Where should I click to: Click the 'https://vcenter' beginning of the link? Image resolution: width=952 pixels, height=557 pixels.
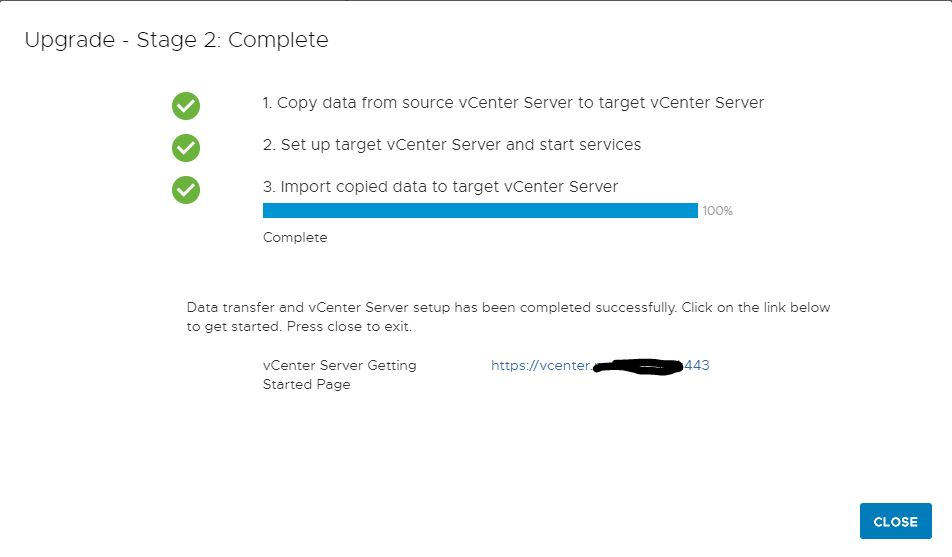coord(540,366)
